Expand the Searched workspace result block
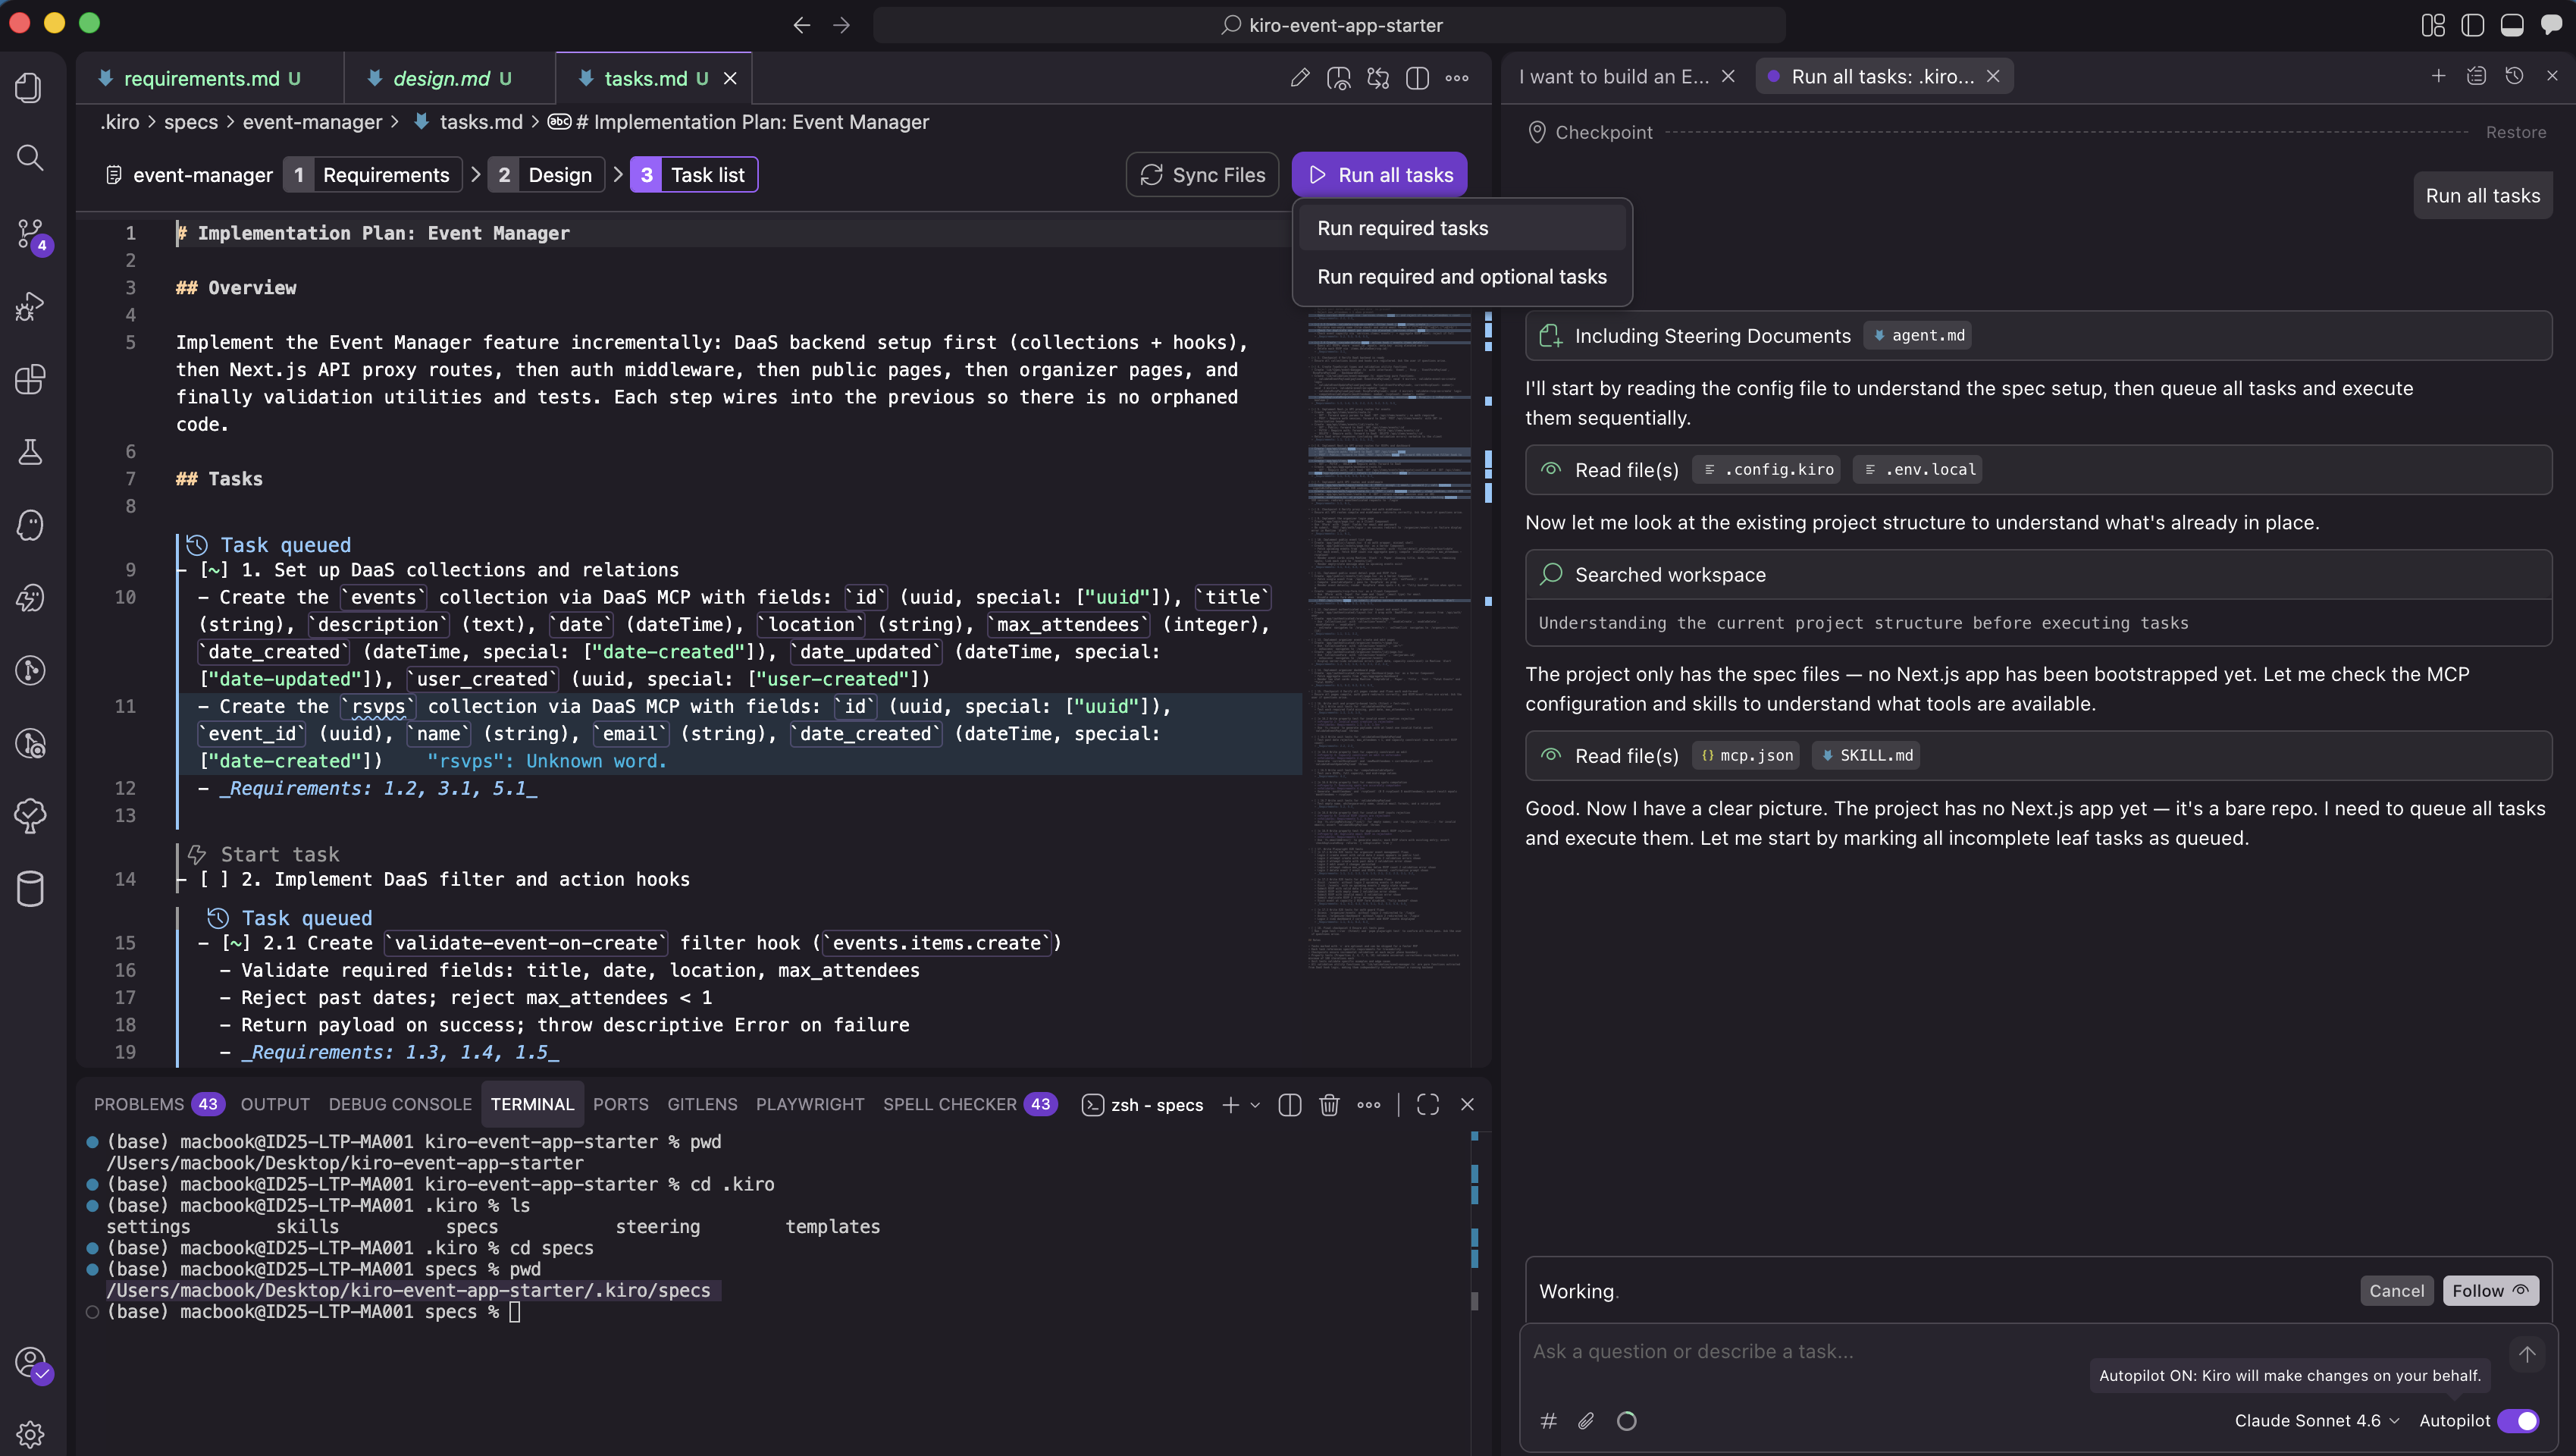 pos(2038,574)
